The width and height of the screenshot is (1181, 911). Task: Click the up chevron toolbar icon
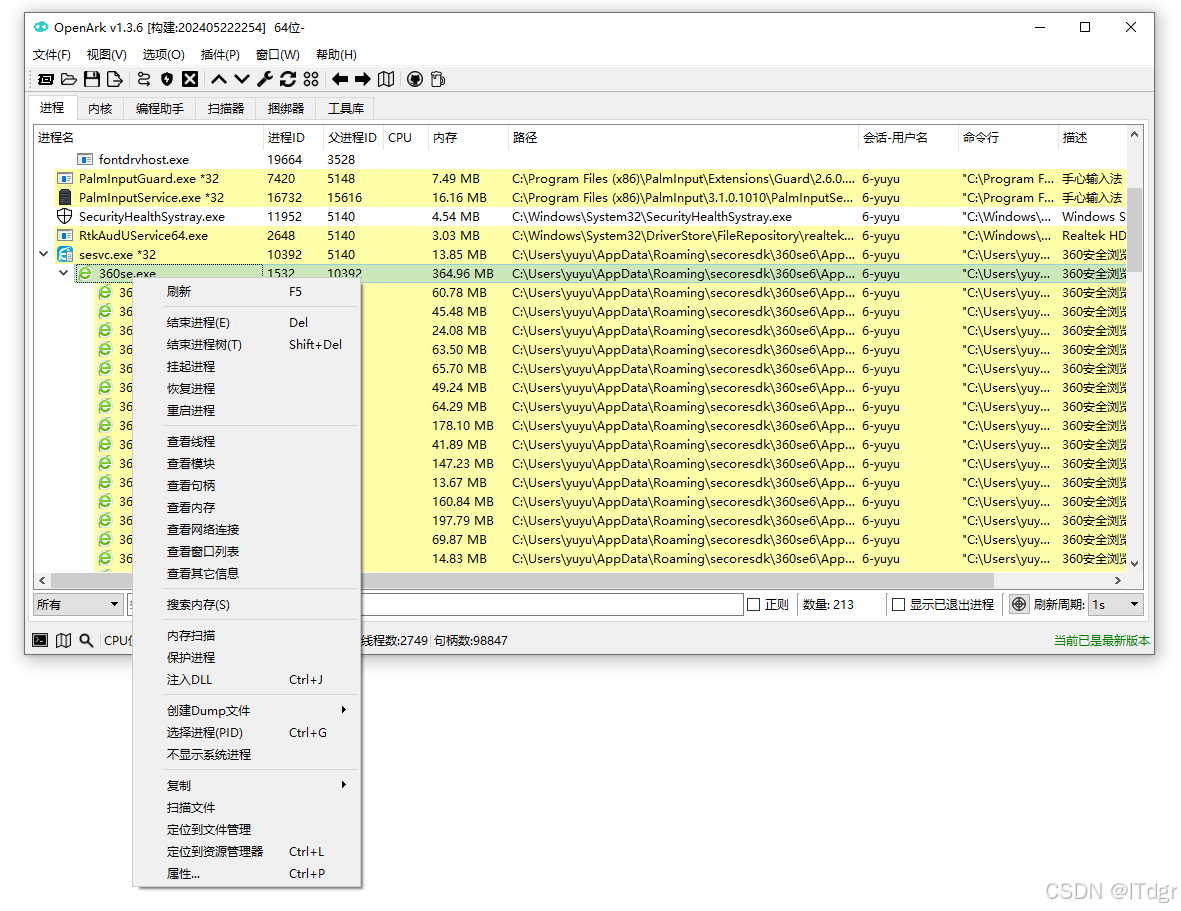(218, 79)
